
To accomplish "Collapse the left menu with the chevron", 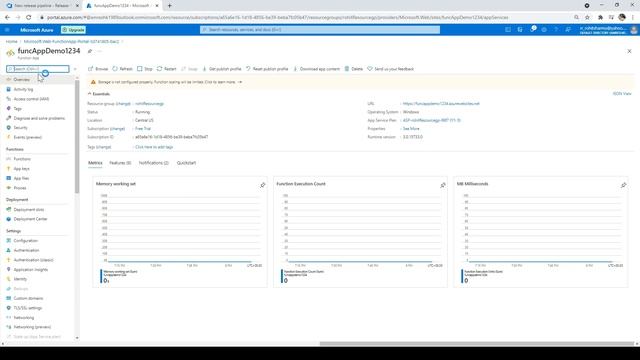I will tap(75, 69).
